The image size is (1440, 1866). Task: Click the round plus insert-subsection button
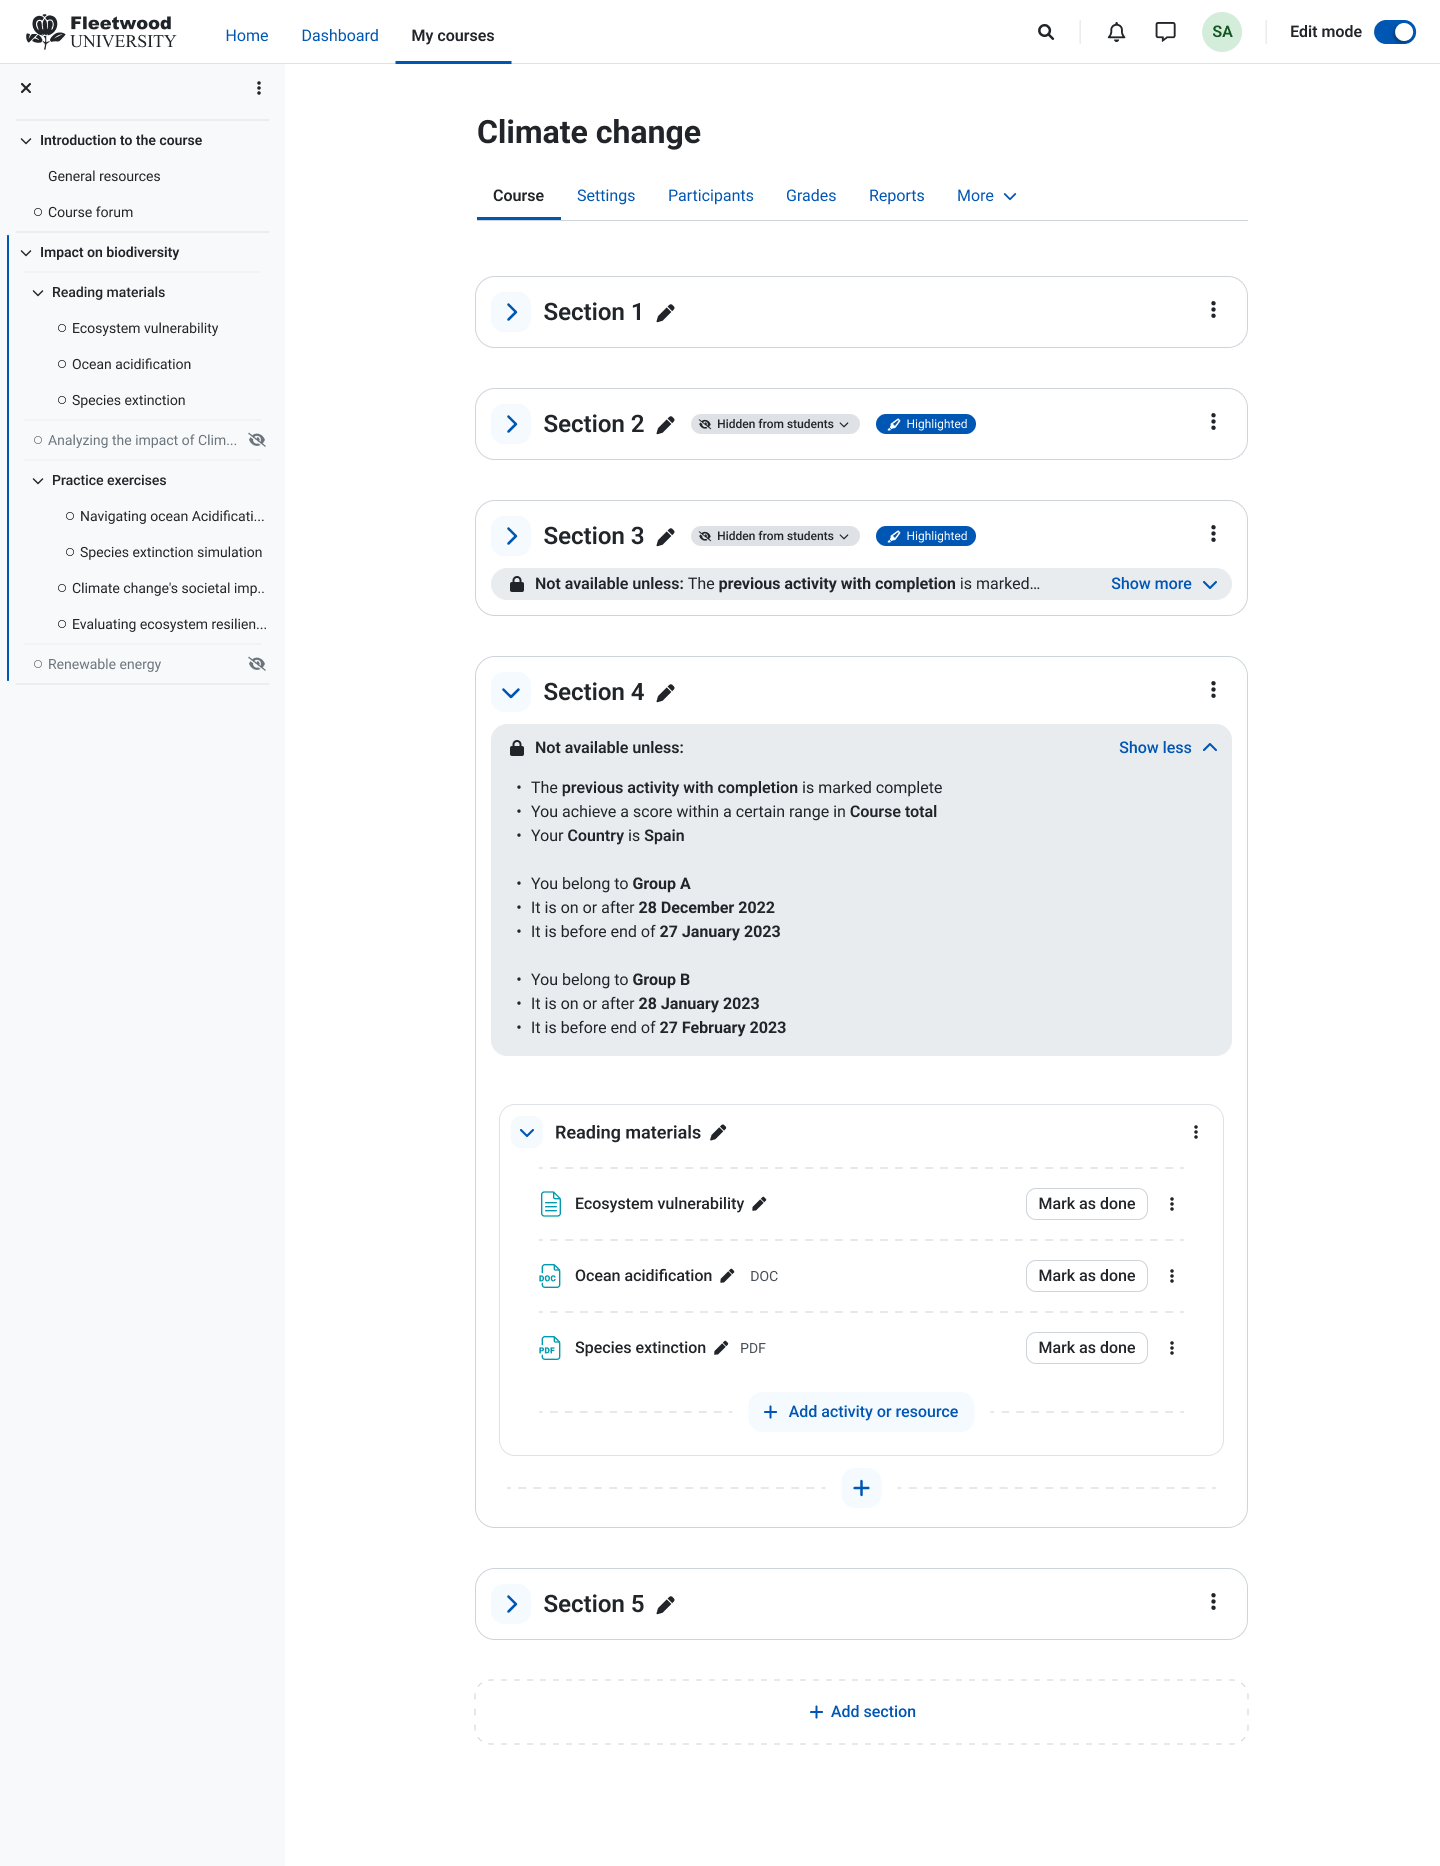click(861, 1488)
